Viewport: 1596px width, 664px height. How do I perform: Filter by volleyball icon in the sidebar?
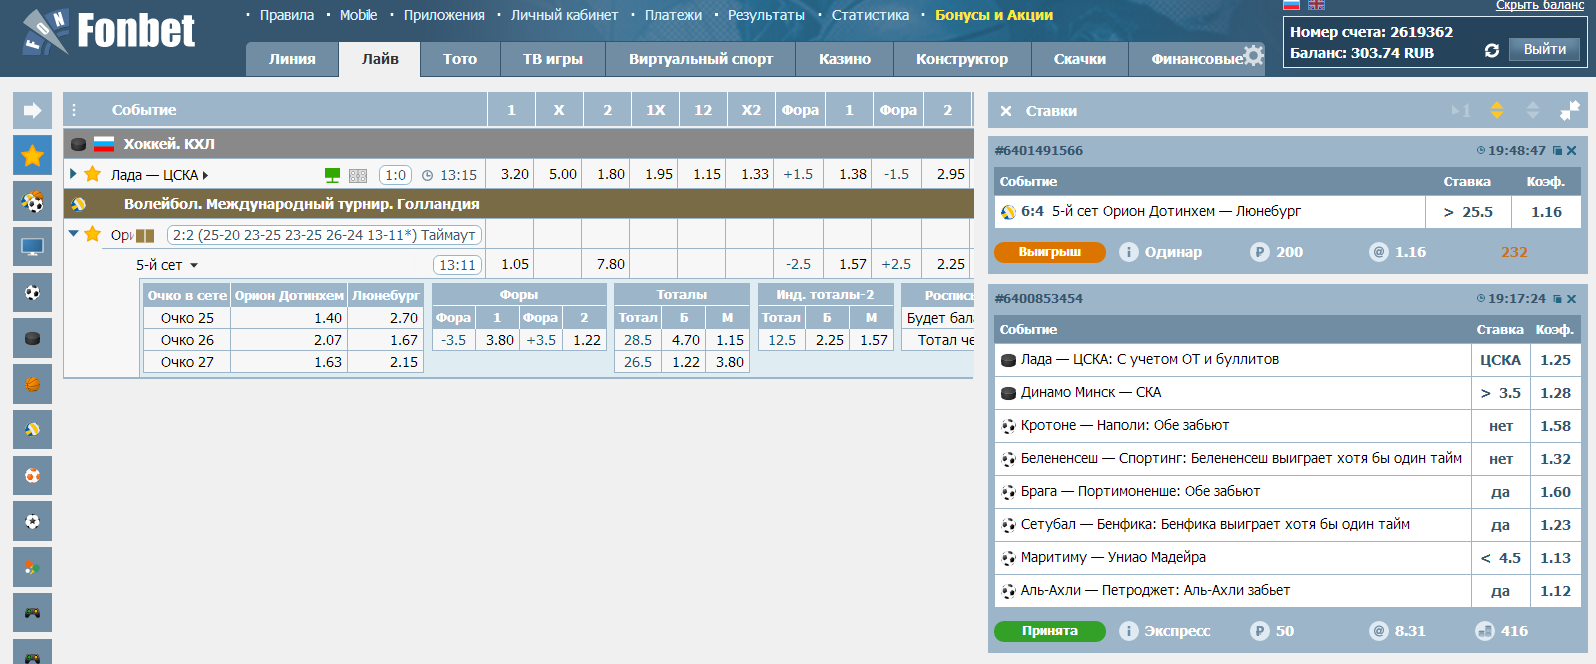coord(32,430)
